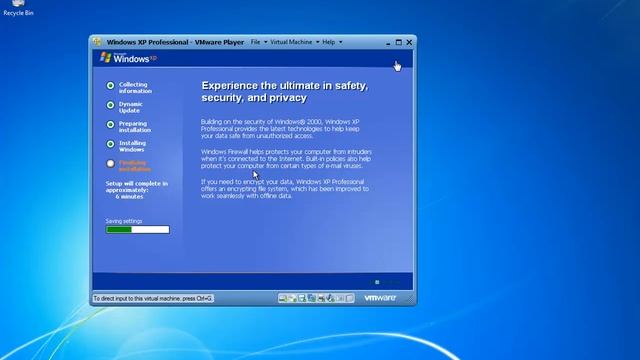The width and height of the screenshot is (640, 360).
Task: Open the File menu in VMware Player
Action: pyautogui.click(x=256, y=42)
